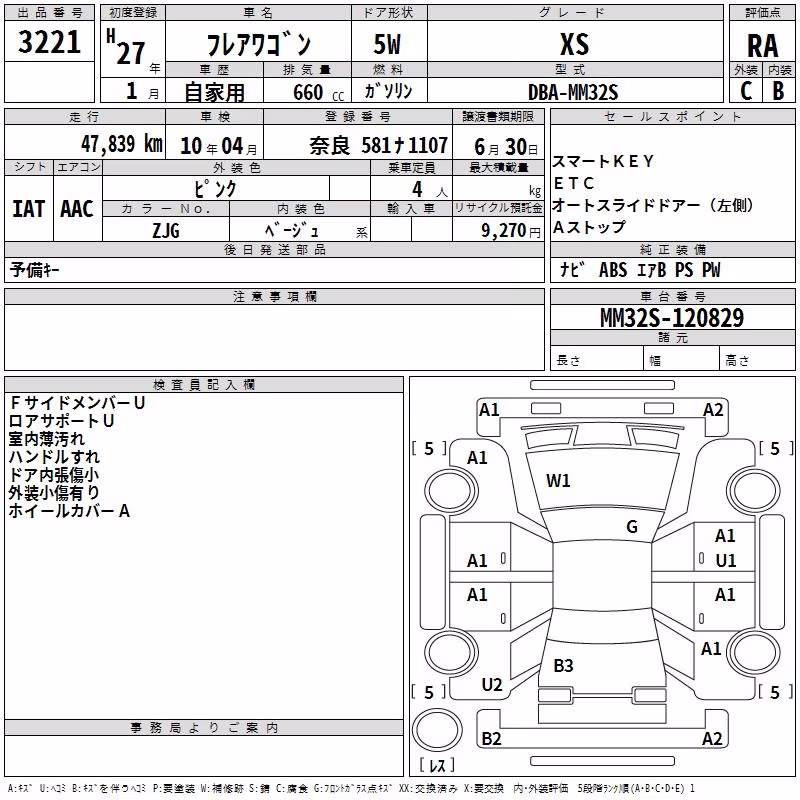Select mileage 47,839 km
Screen dimensions: 800x800
click(x=122, y=144)
